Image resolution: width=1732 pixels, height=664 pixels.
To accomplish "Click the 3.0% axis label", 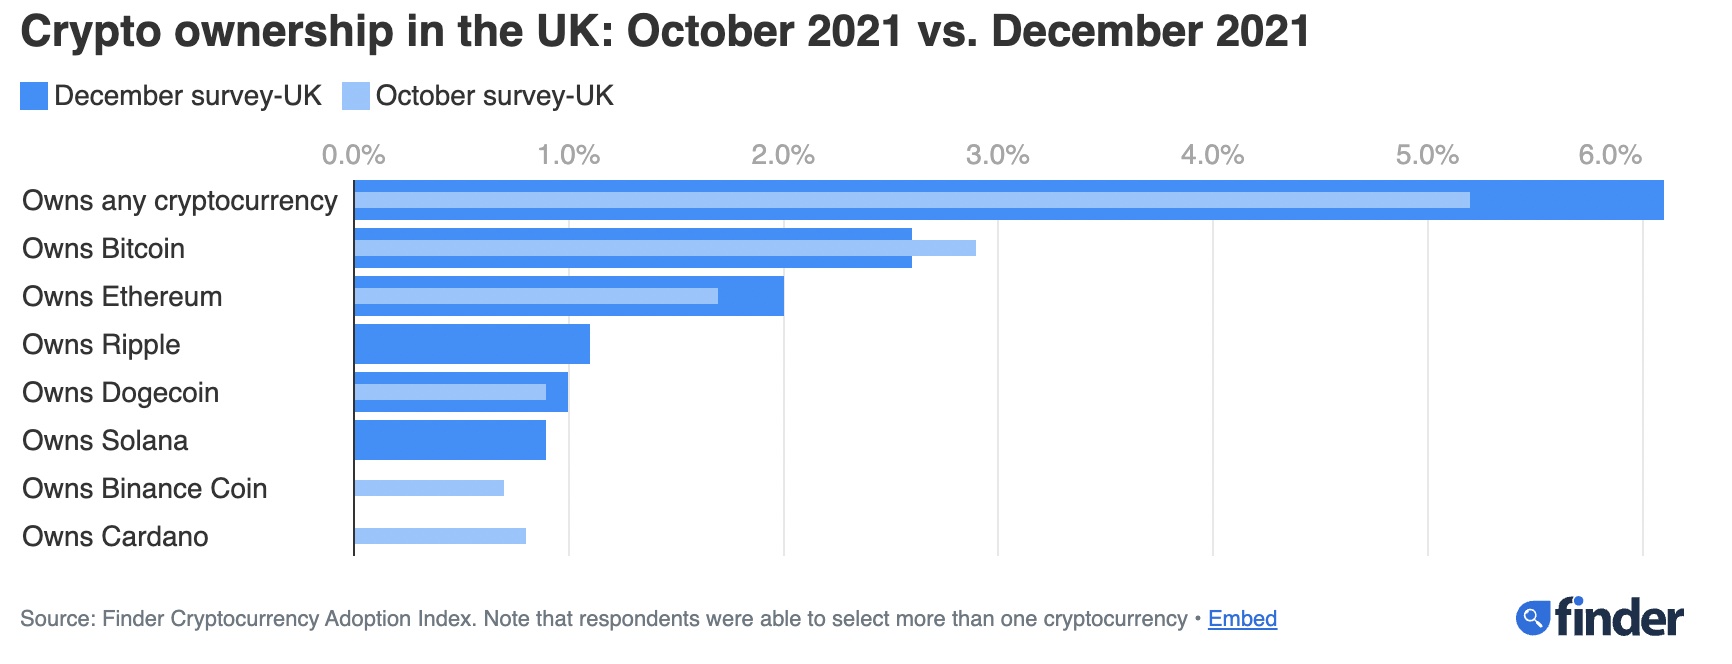I will pyautogui.click(x=997, y=155).
